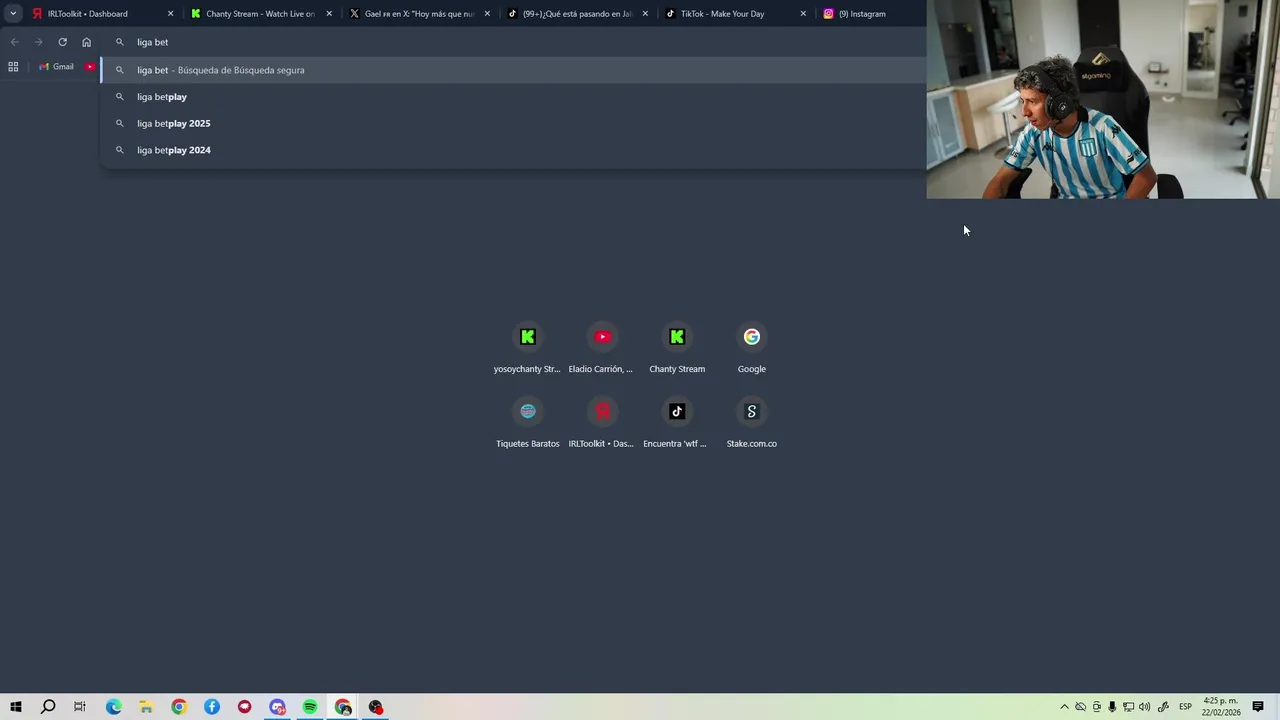The width and height of the screenshot is (1280, 720).
Task: Go forward with browser forward arrow
Action: click(38, 42)
